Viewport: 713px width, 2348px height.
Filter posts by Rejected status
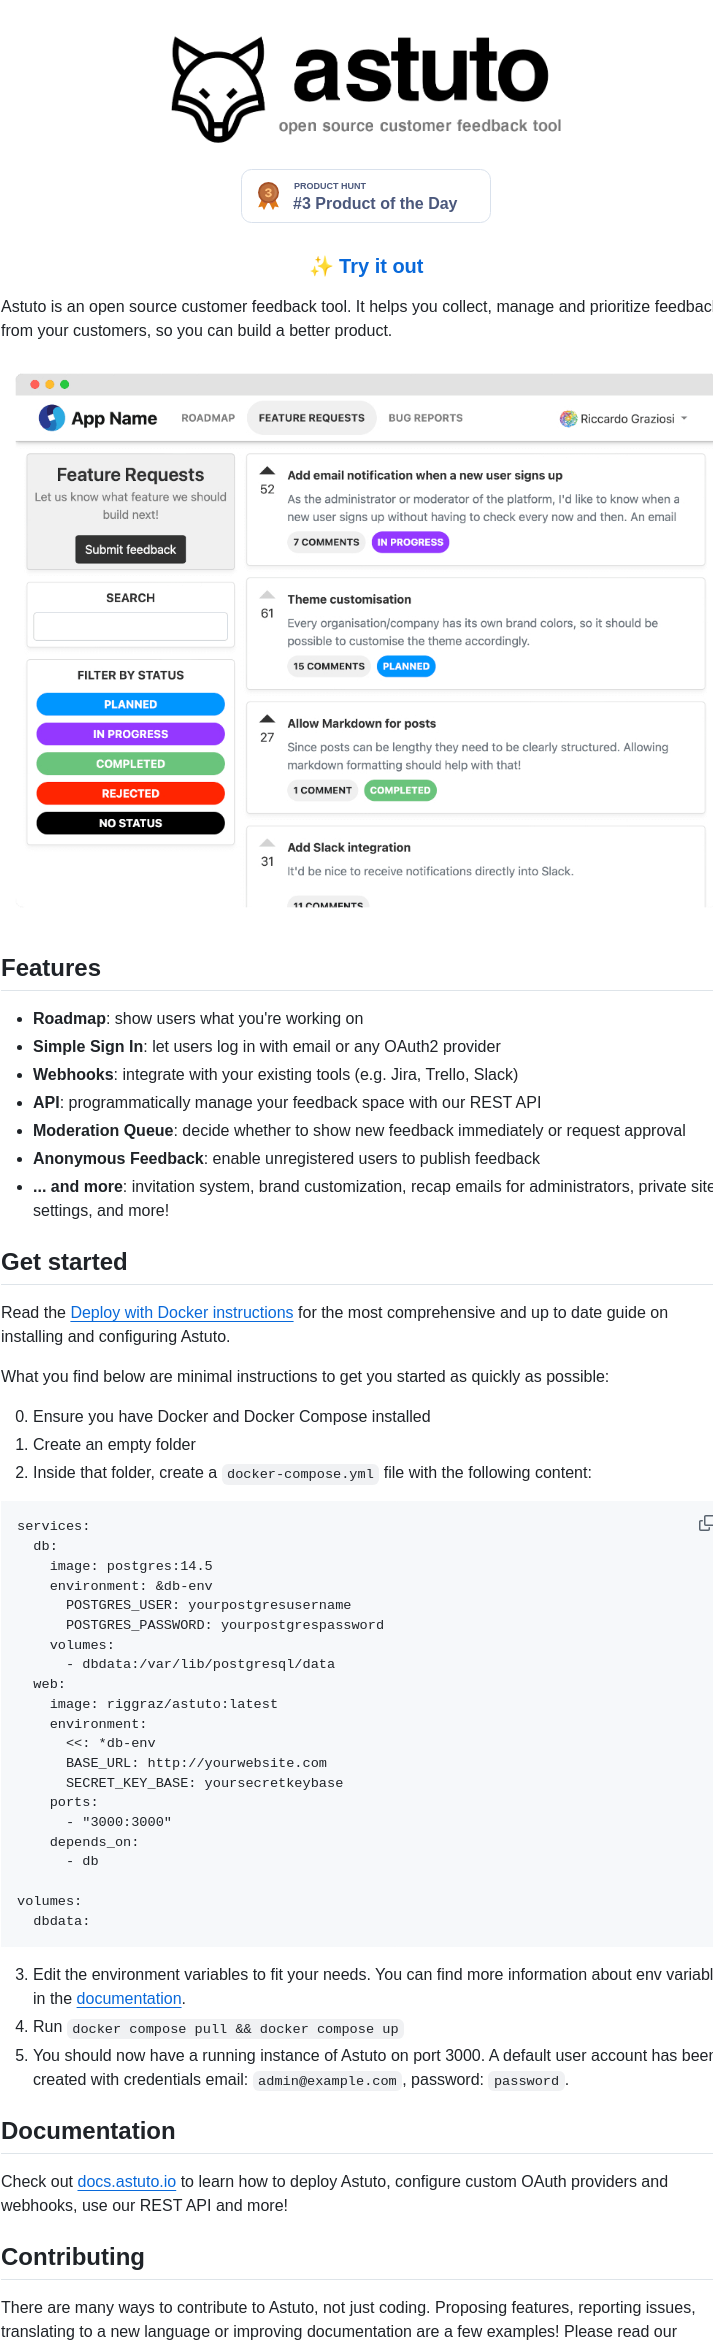[130, 793]
